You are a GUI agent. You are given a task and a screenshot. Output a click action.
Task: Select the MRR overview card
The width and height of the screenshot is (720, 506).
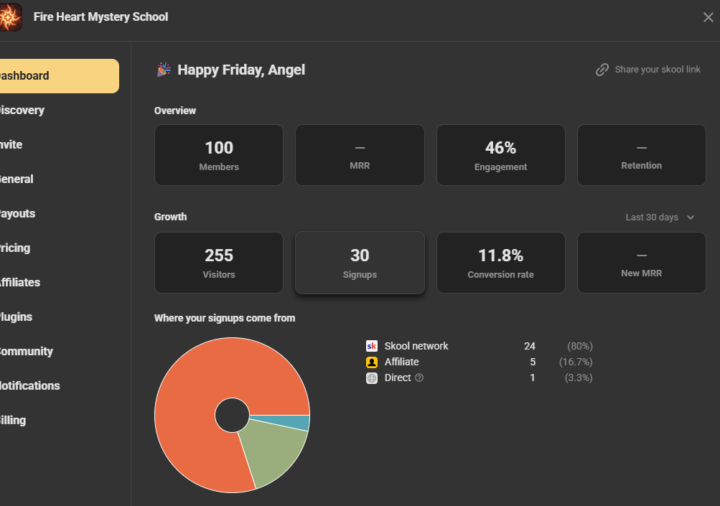(x=360, y=155)
